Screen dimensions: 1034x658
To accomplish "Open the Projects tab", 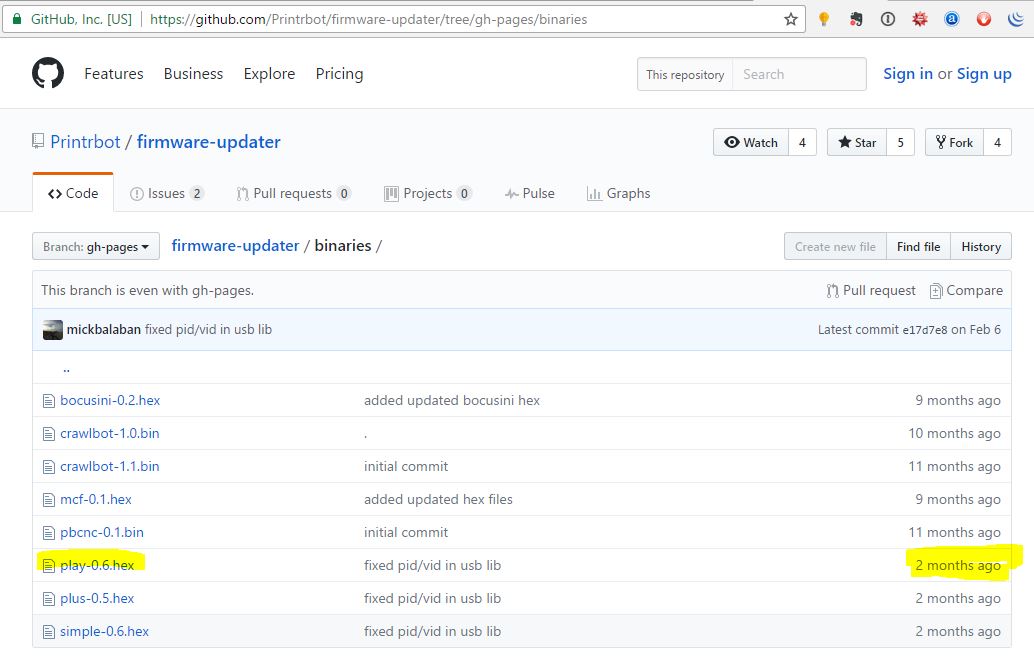I will [x=427, y=193].
